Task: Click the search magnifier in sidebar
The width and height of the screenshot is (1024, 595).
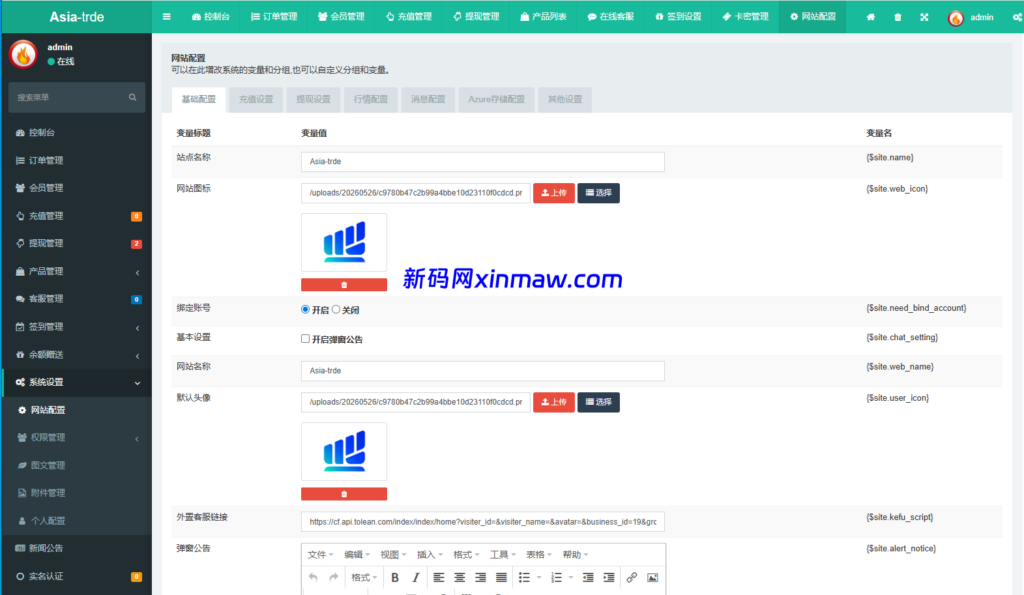Action: (133, 97)
